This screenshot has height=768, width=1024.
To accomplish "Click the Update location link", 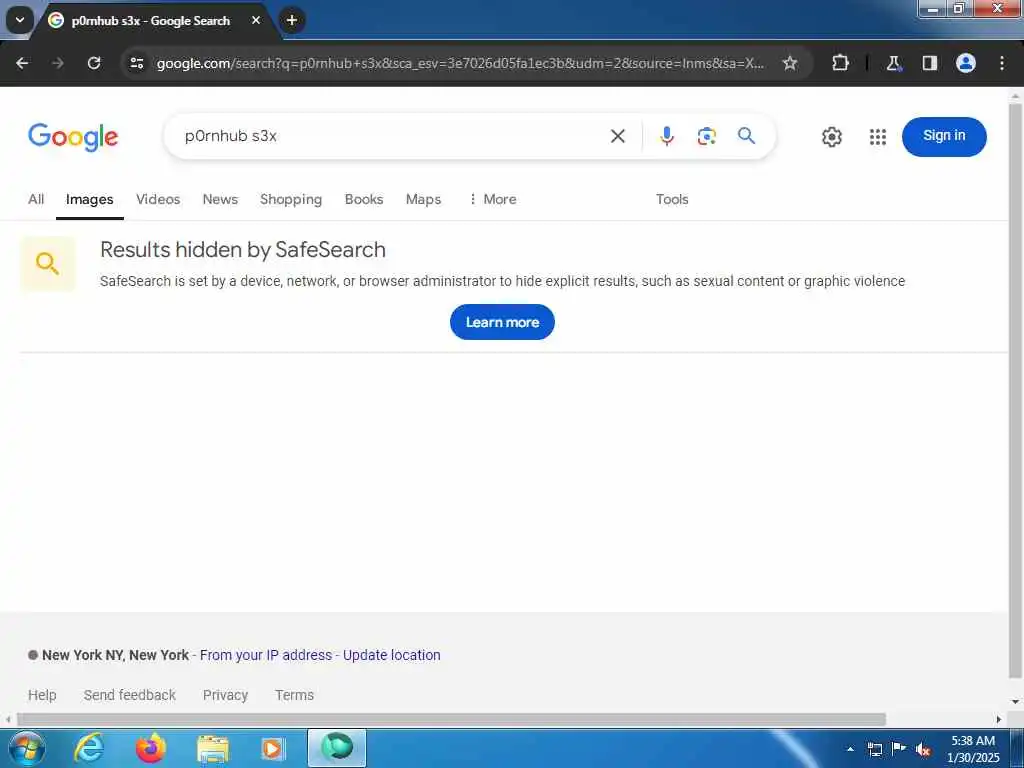I will tap(392, 655).
